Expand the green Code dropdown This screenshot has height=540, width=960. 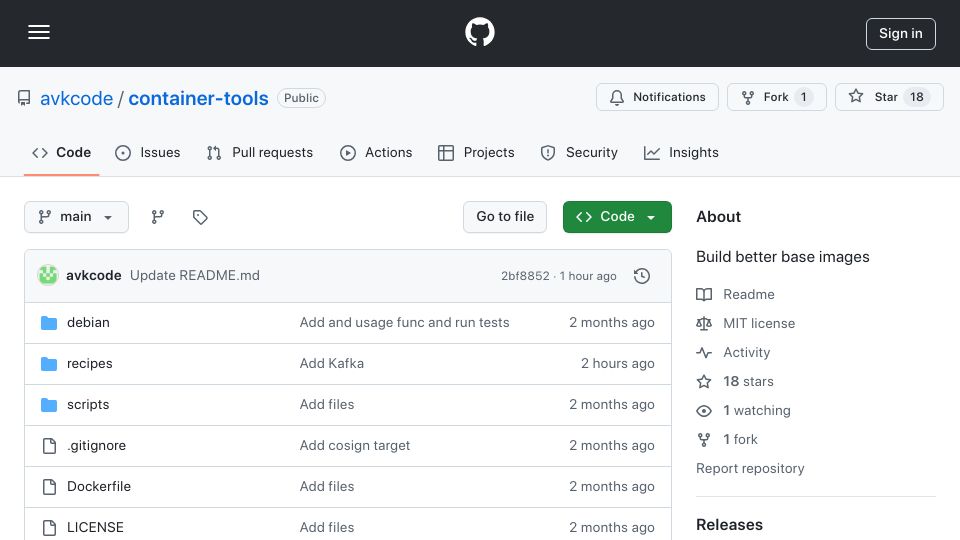tap(617, 217)
